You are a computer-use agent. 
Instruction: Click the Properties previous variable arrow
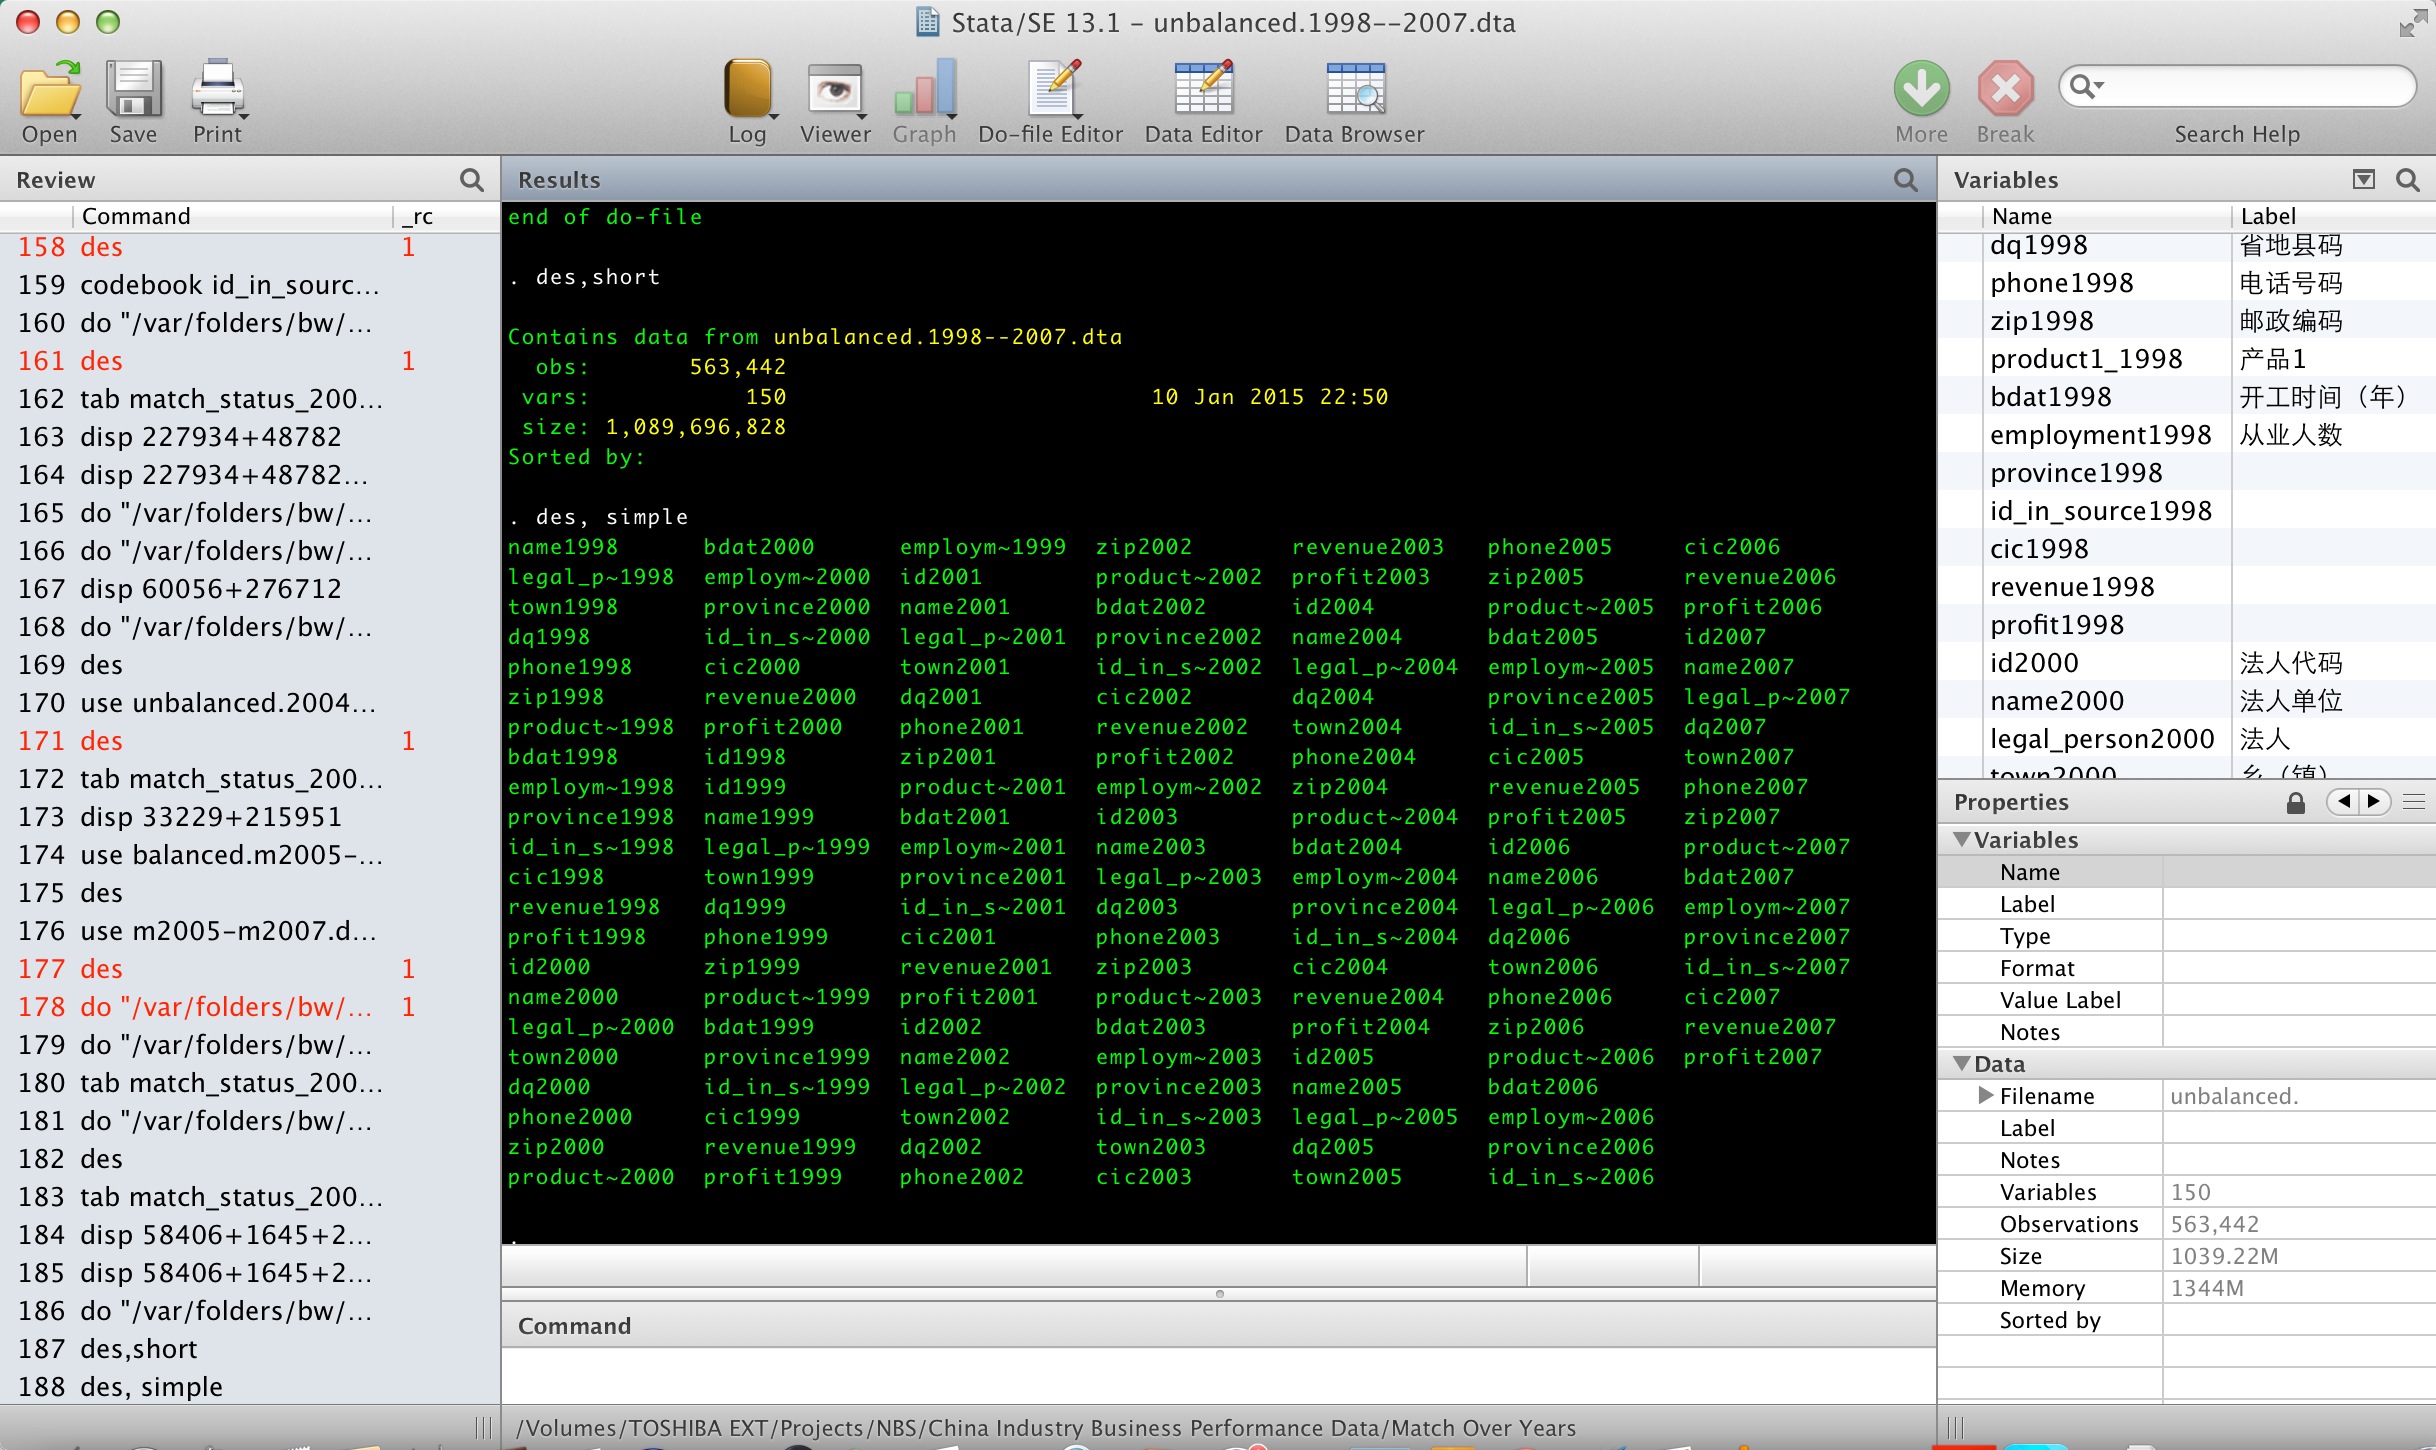[2343, 802]
